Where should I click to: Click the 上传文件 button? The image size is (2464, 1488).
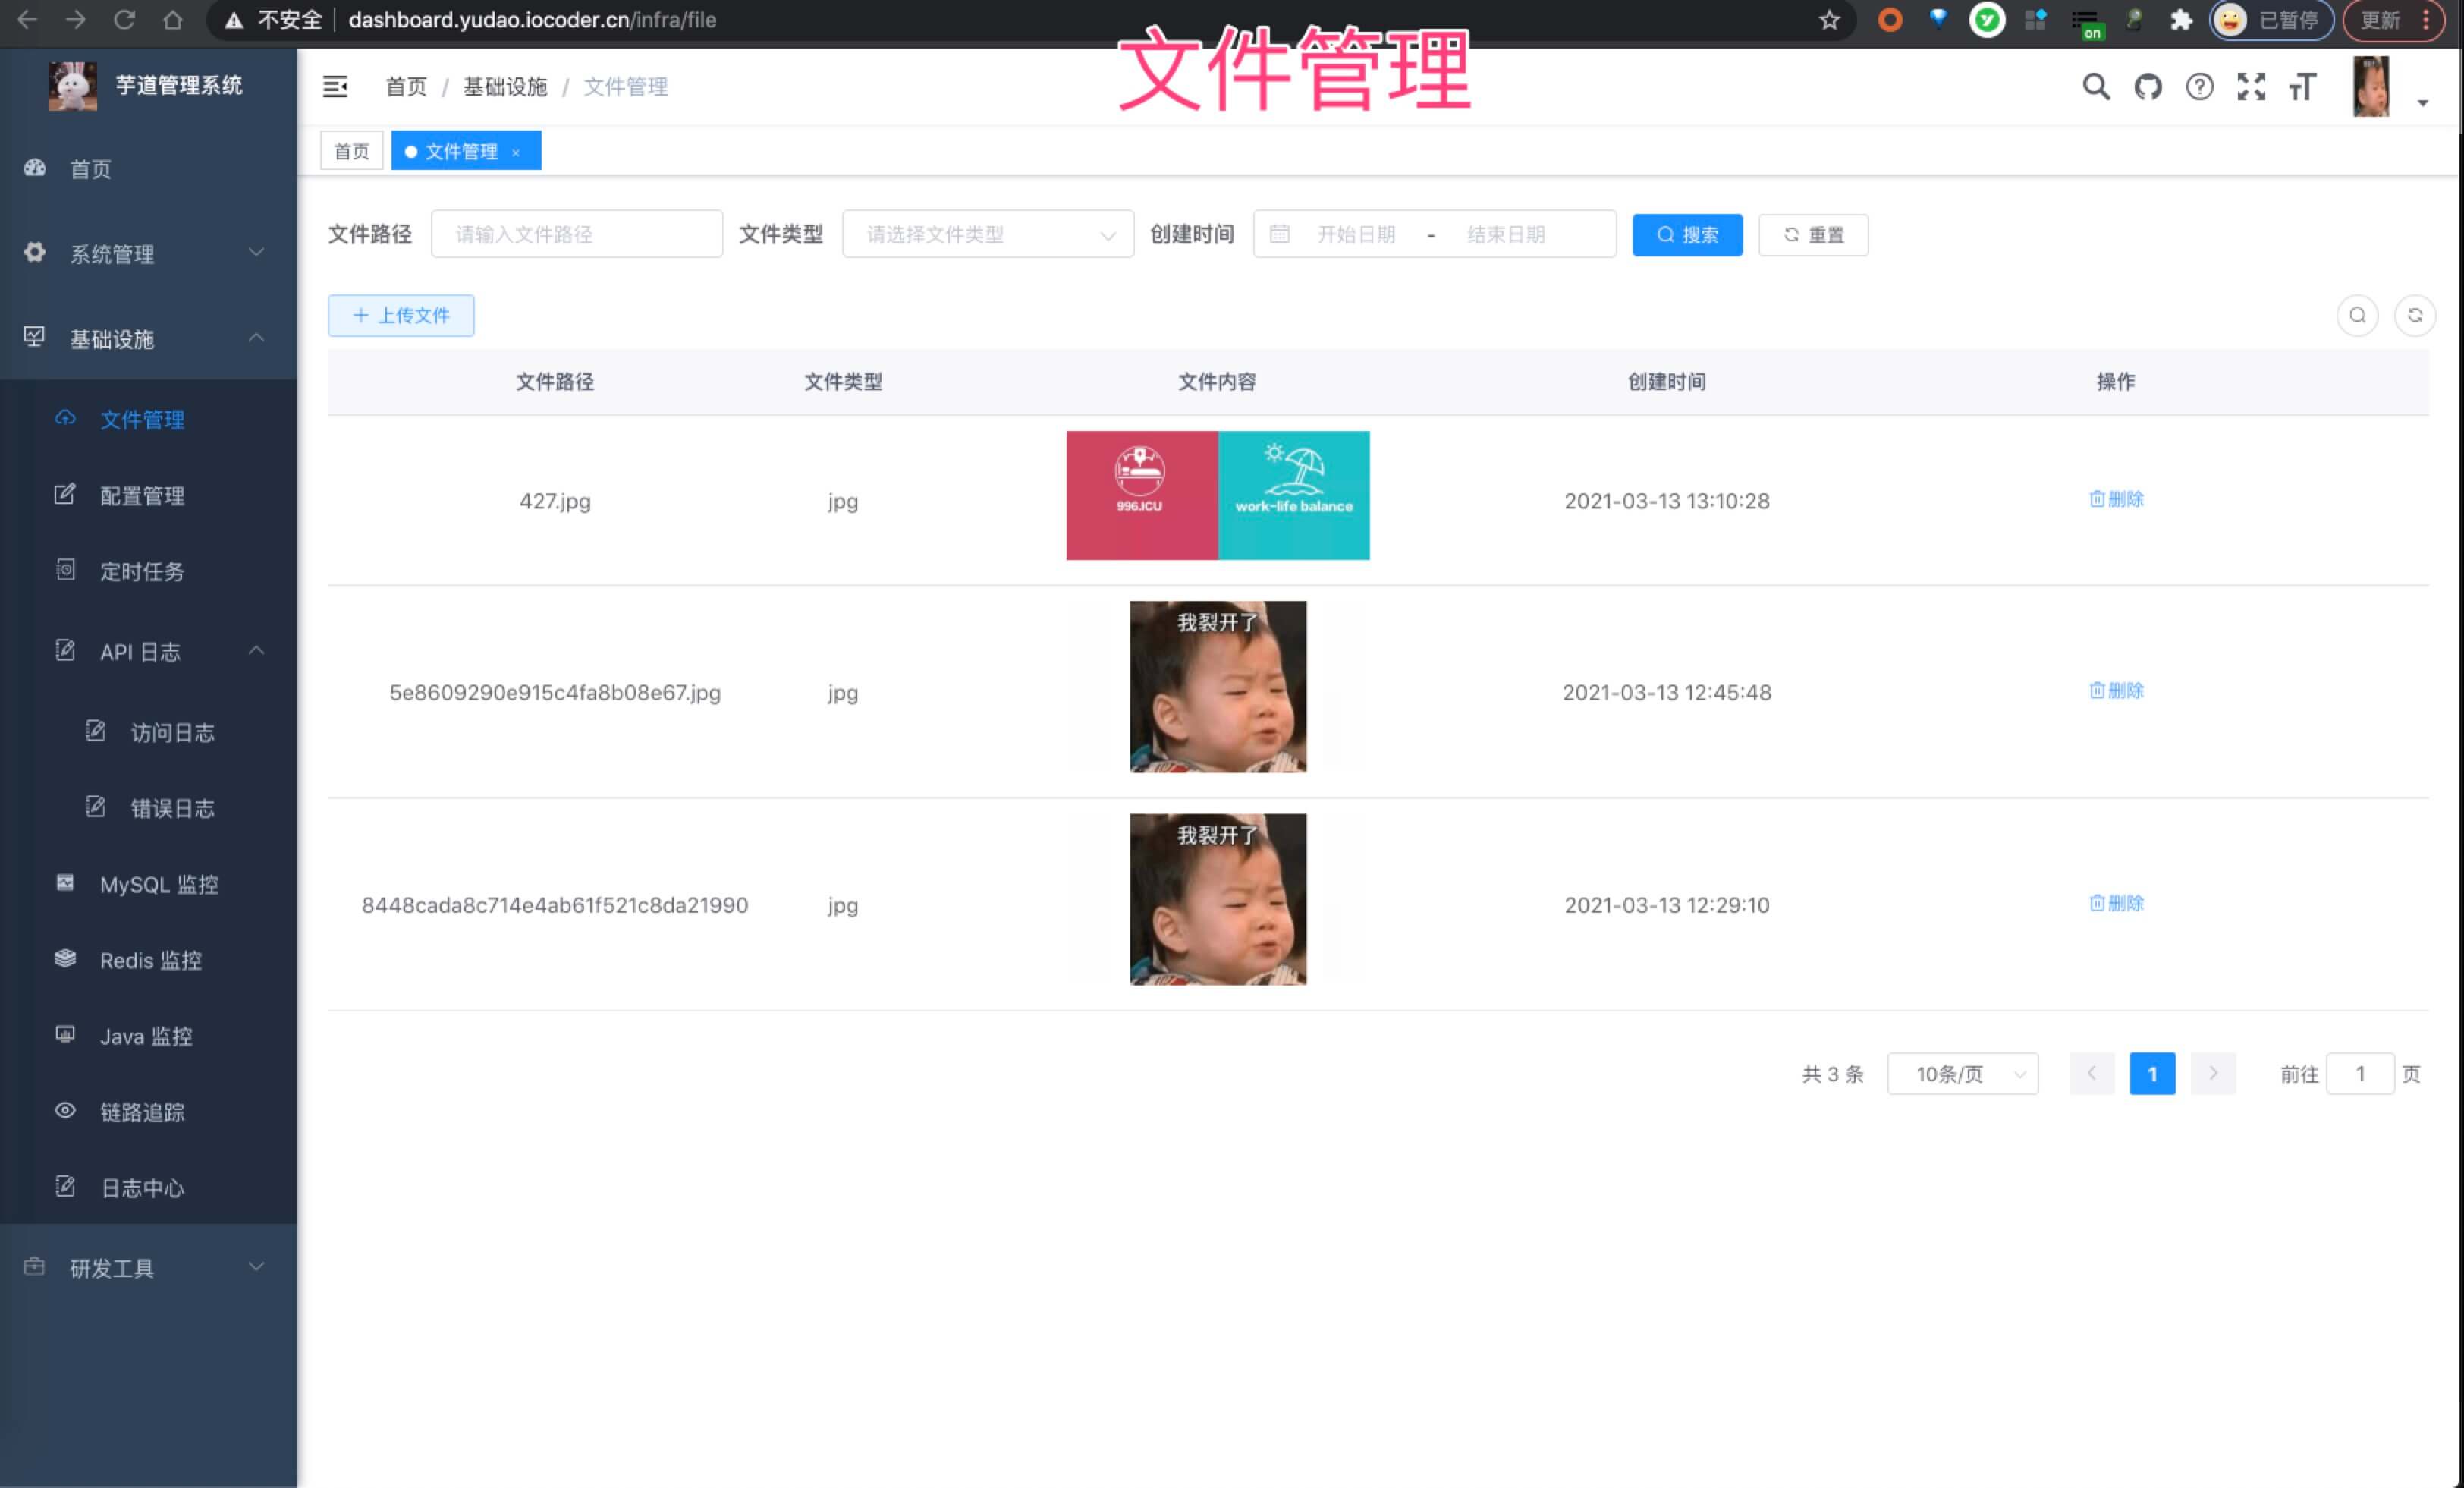tap(401, 316)
